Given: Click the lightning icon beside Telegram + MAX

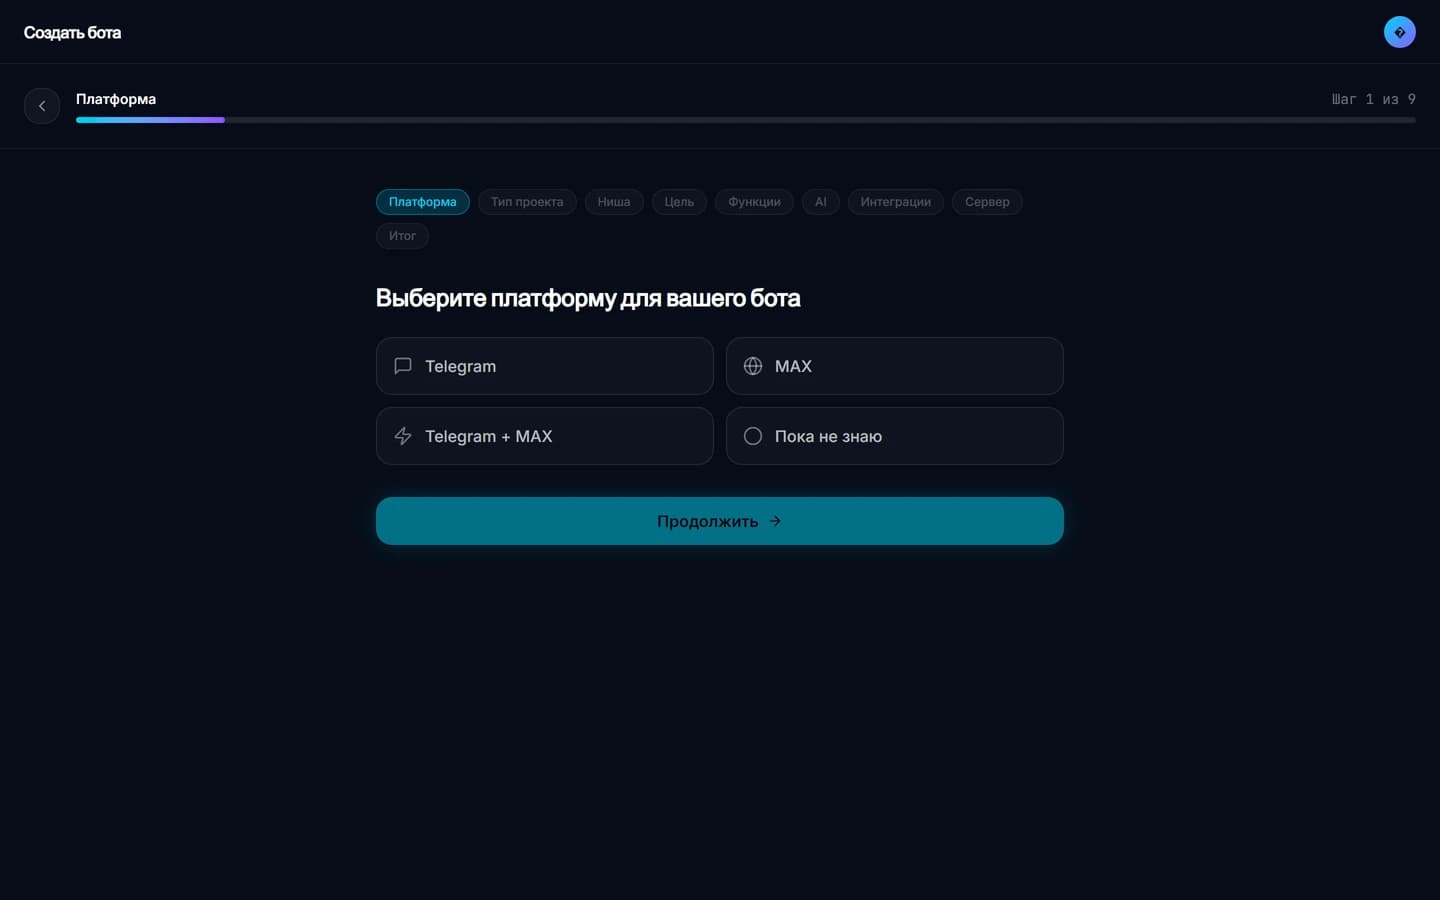Looking at the screenshot, I should [403, 436].
